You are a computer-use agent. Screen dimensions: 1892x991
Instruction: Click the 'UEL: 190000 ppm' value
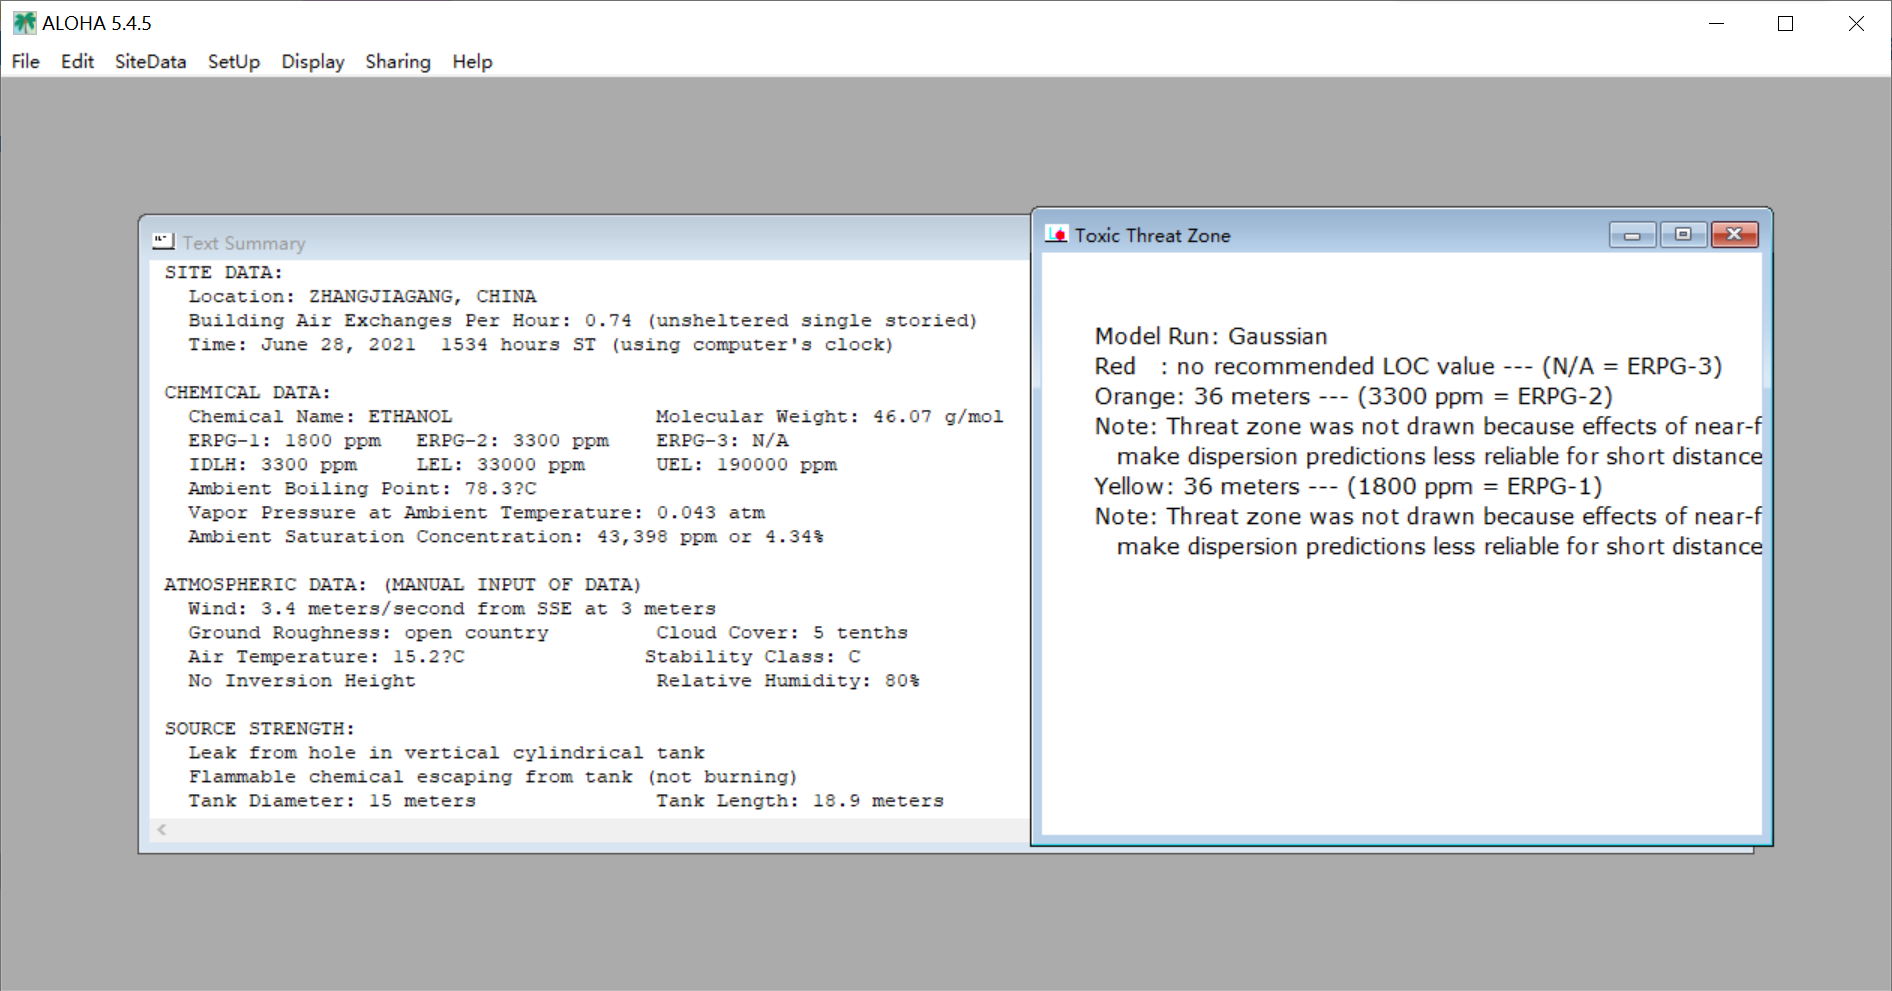[746, 464]
